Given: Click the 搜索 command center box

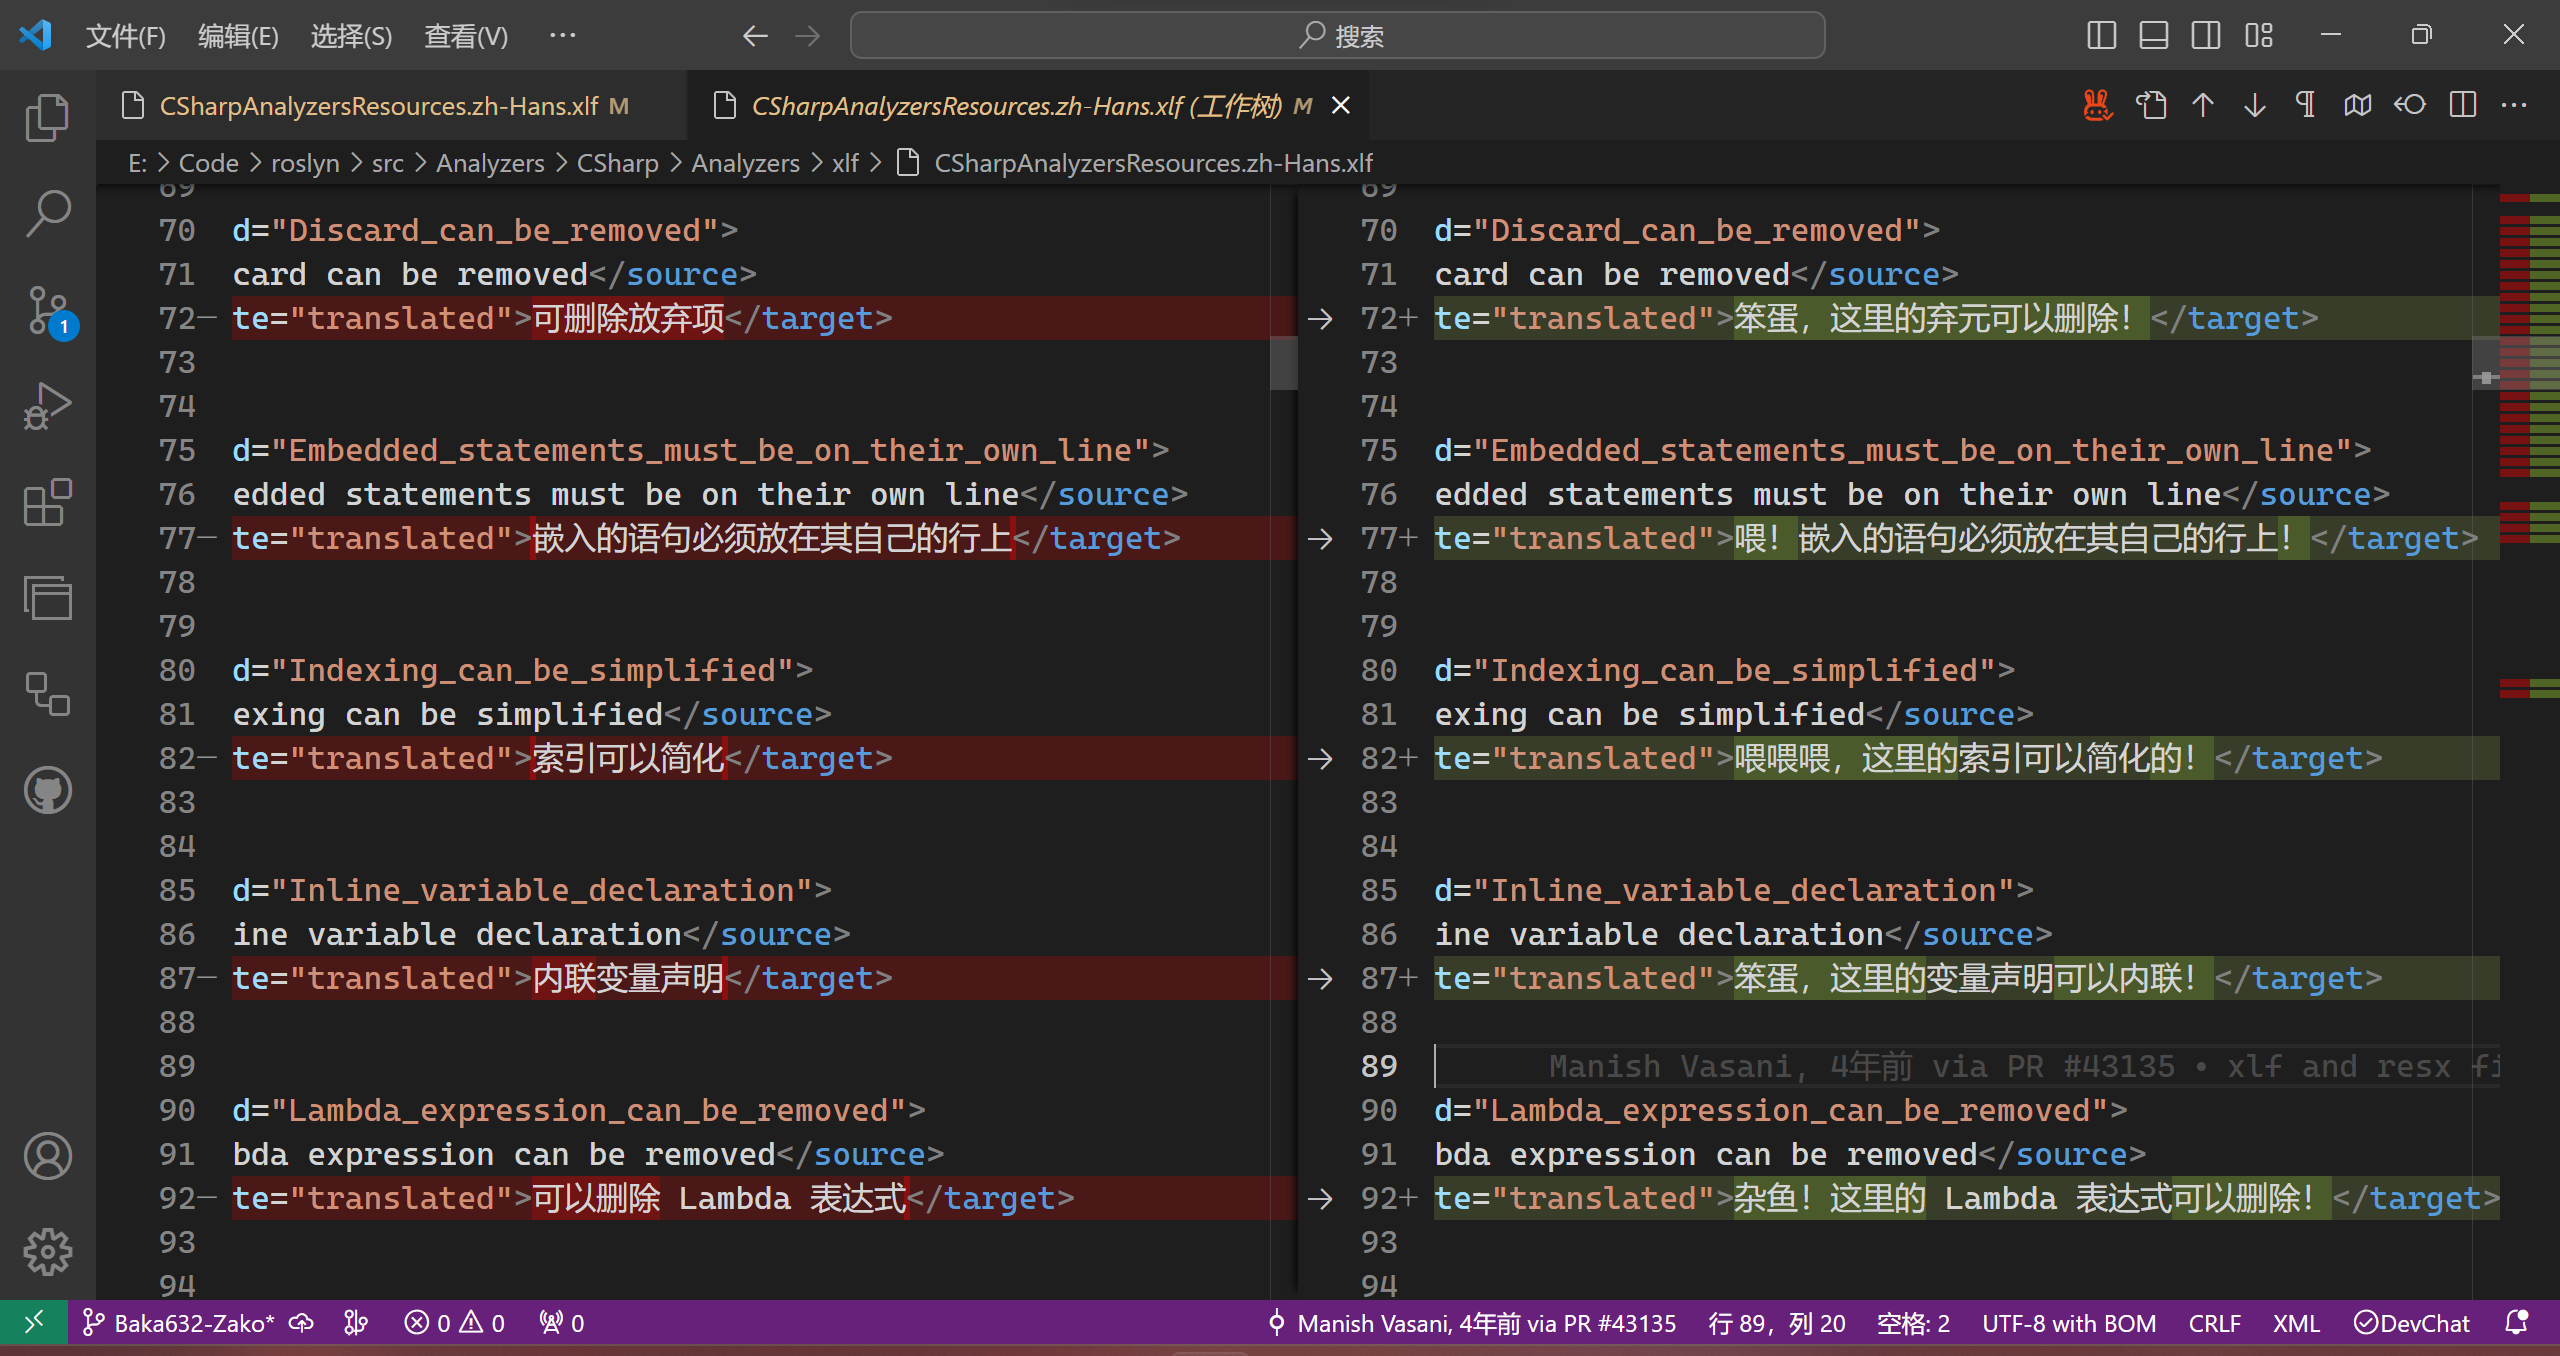Looking at the screenshot, I should [x=1337, y=36].
